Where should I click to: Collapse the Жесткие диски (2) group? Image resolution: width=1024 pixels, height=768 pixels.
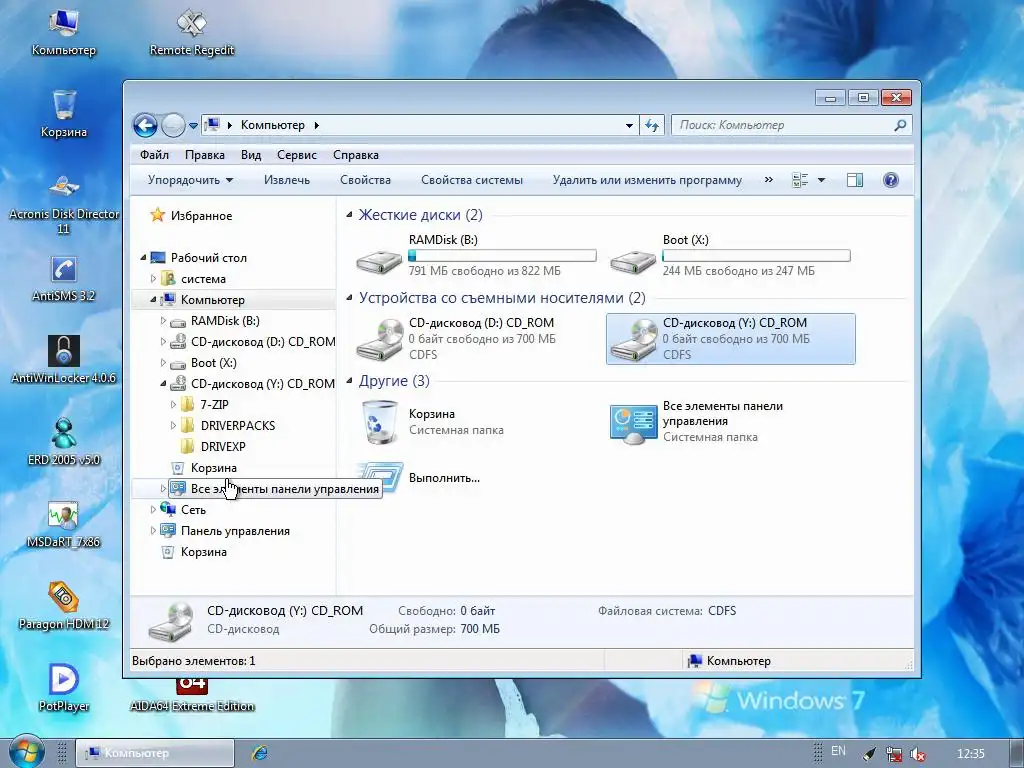[349, 215]
